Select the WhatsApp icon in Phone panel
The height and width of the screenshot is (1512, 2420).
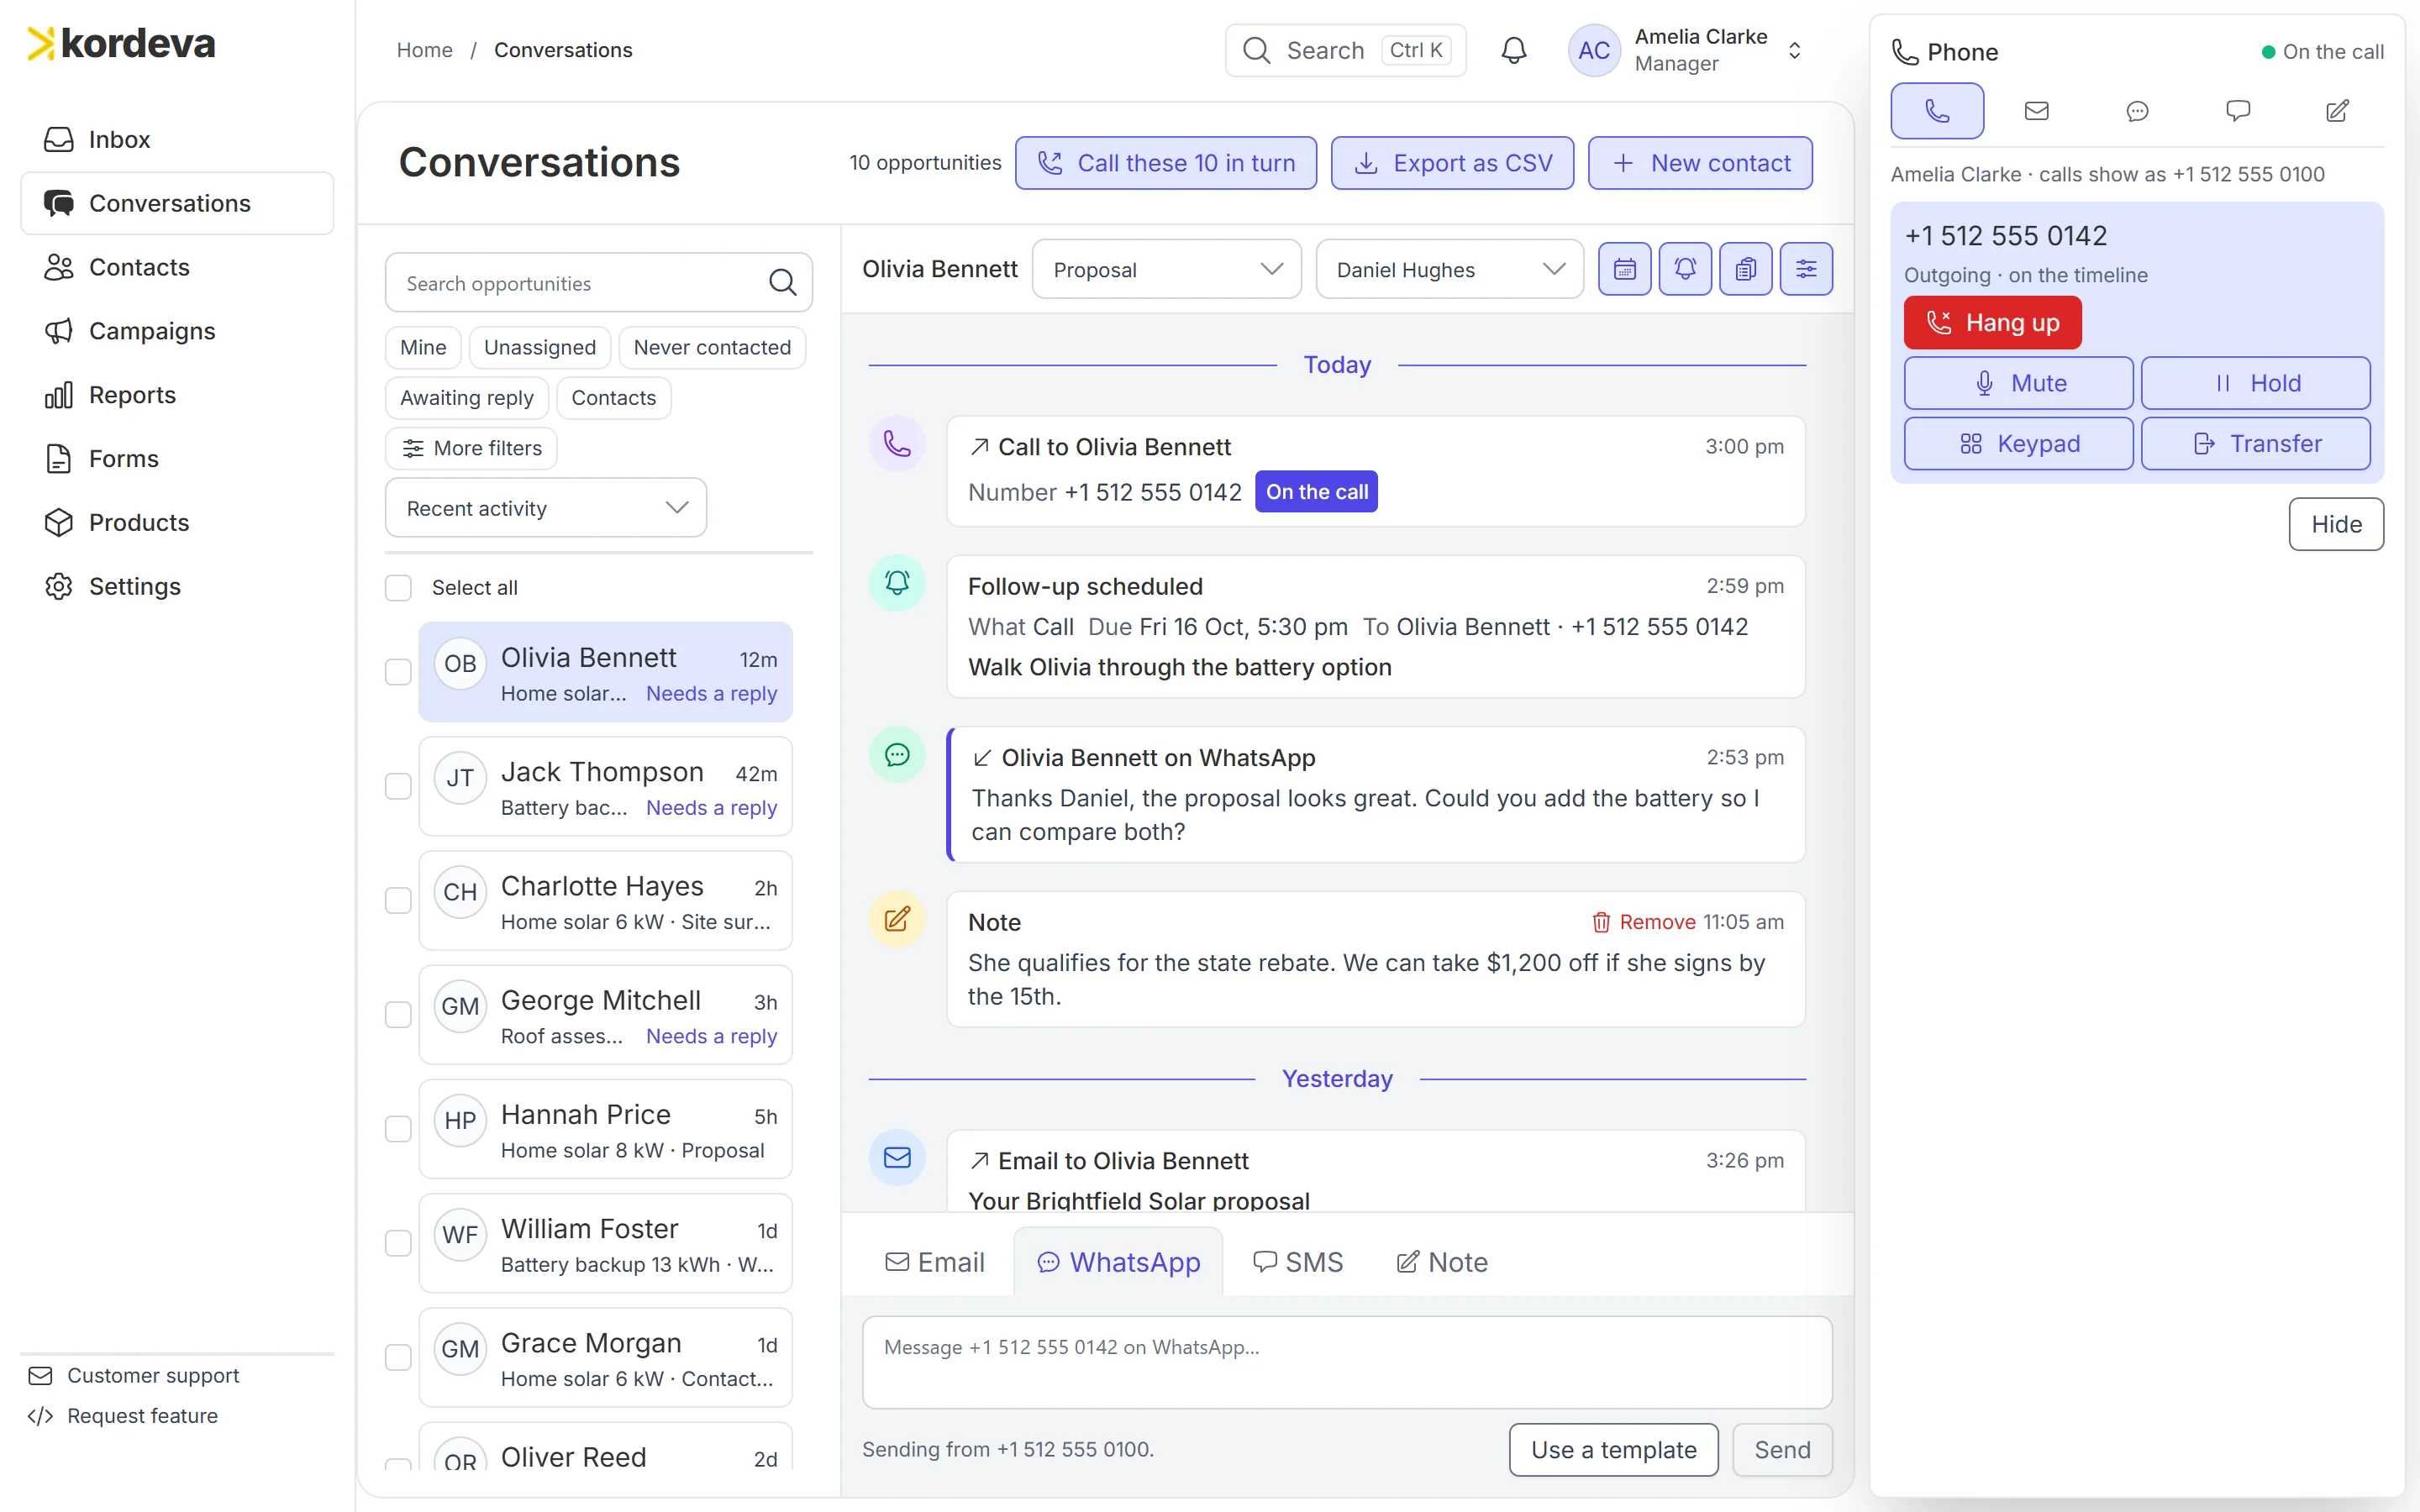click(2137, 111)
